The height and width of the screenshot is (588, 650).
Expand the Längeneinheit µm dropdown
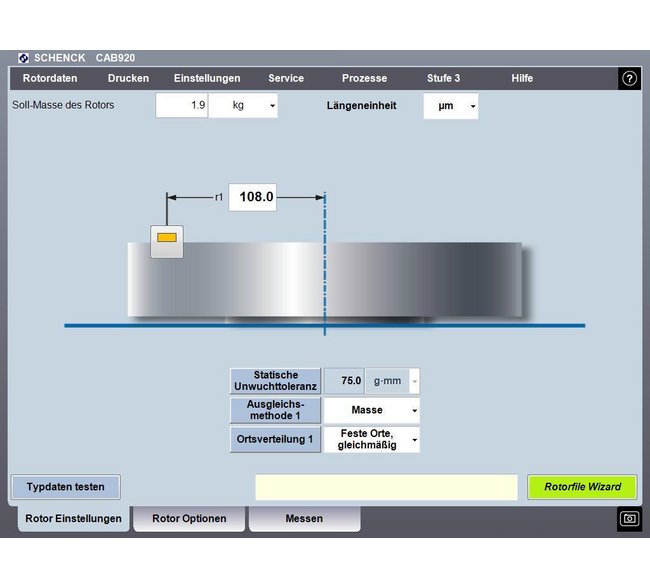451,105
